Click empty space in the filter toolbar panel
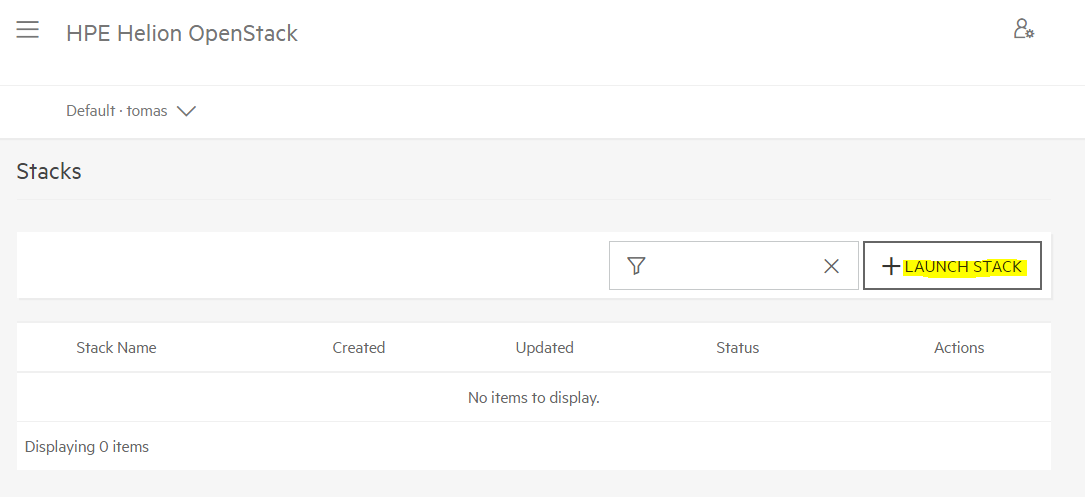Viewport: 1085px width, 497px height. [311, 266]
